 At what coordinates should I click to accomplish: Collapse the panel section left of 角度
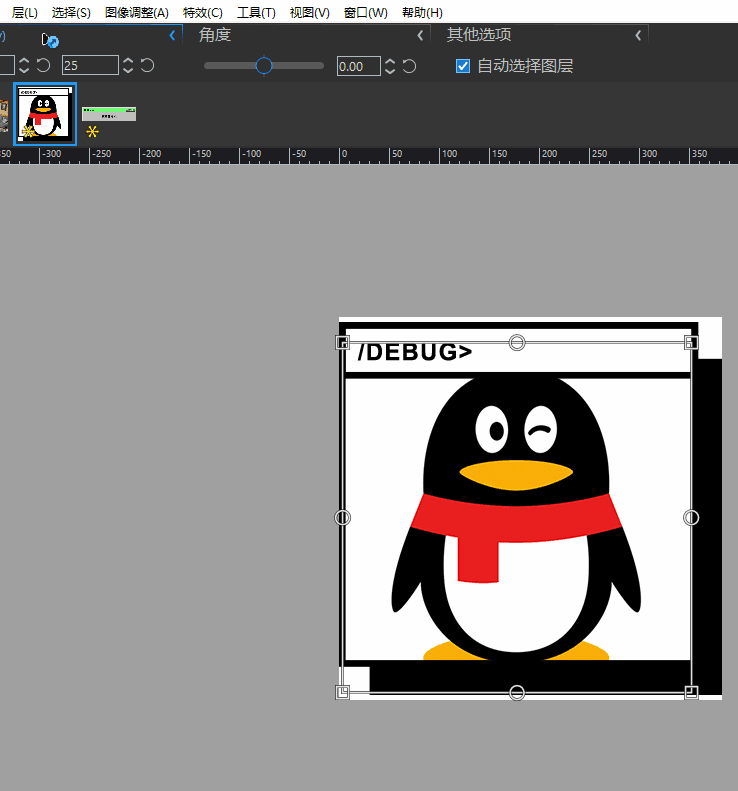(x=172, y=35)
